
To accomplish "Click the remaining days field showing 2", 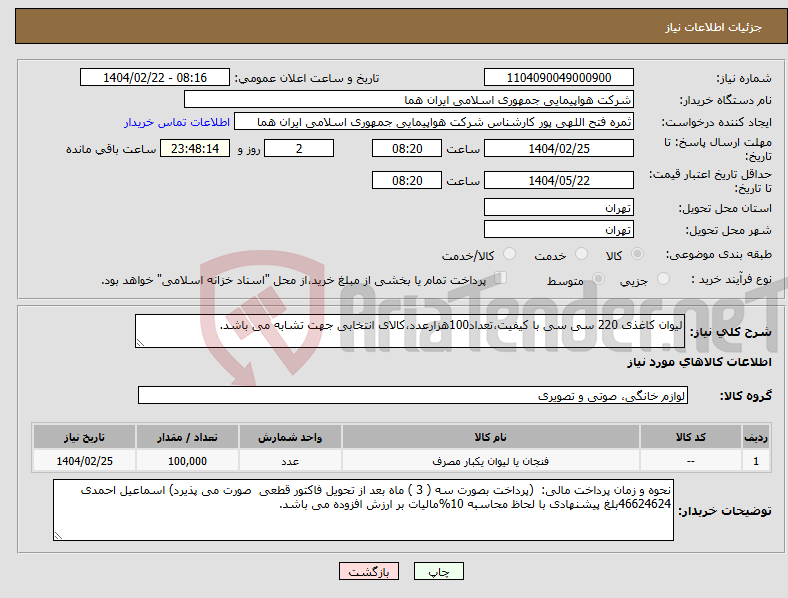I will [299, 148].
